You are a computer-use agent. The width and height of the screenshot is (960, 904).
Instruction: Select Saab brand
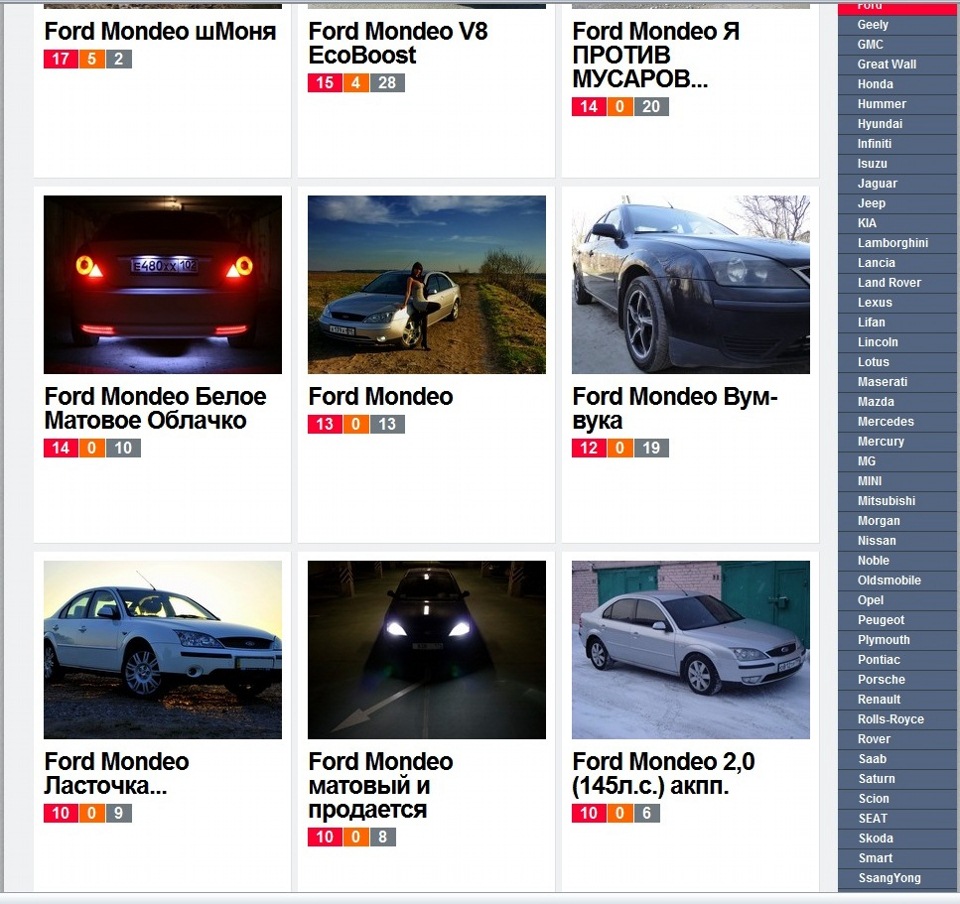[899, 759]
